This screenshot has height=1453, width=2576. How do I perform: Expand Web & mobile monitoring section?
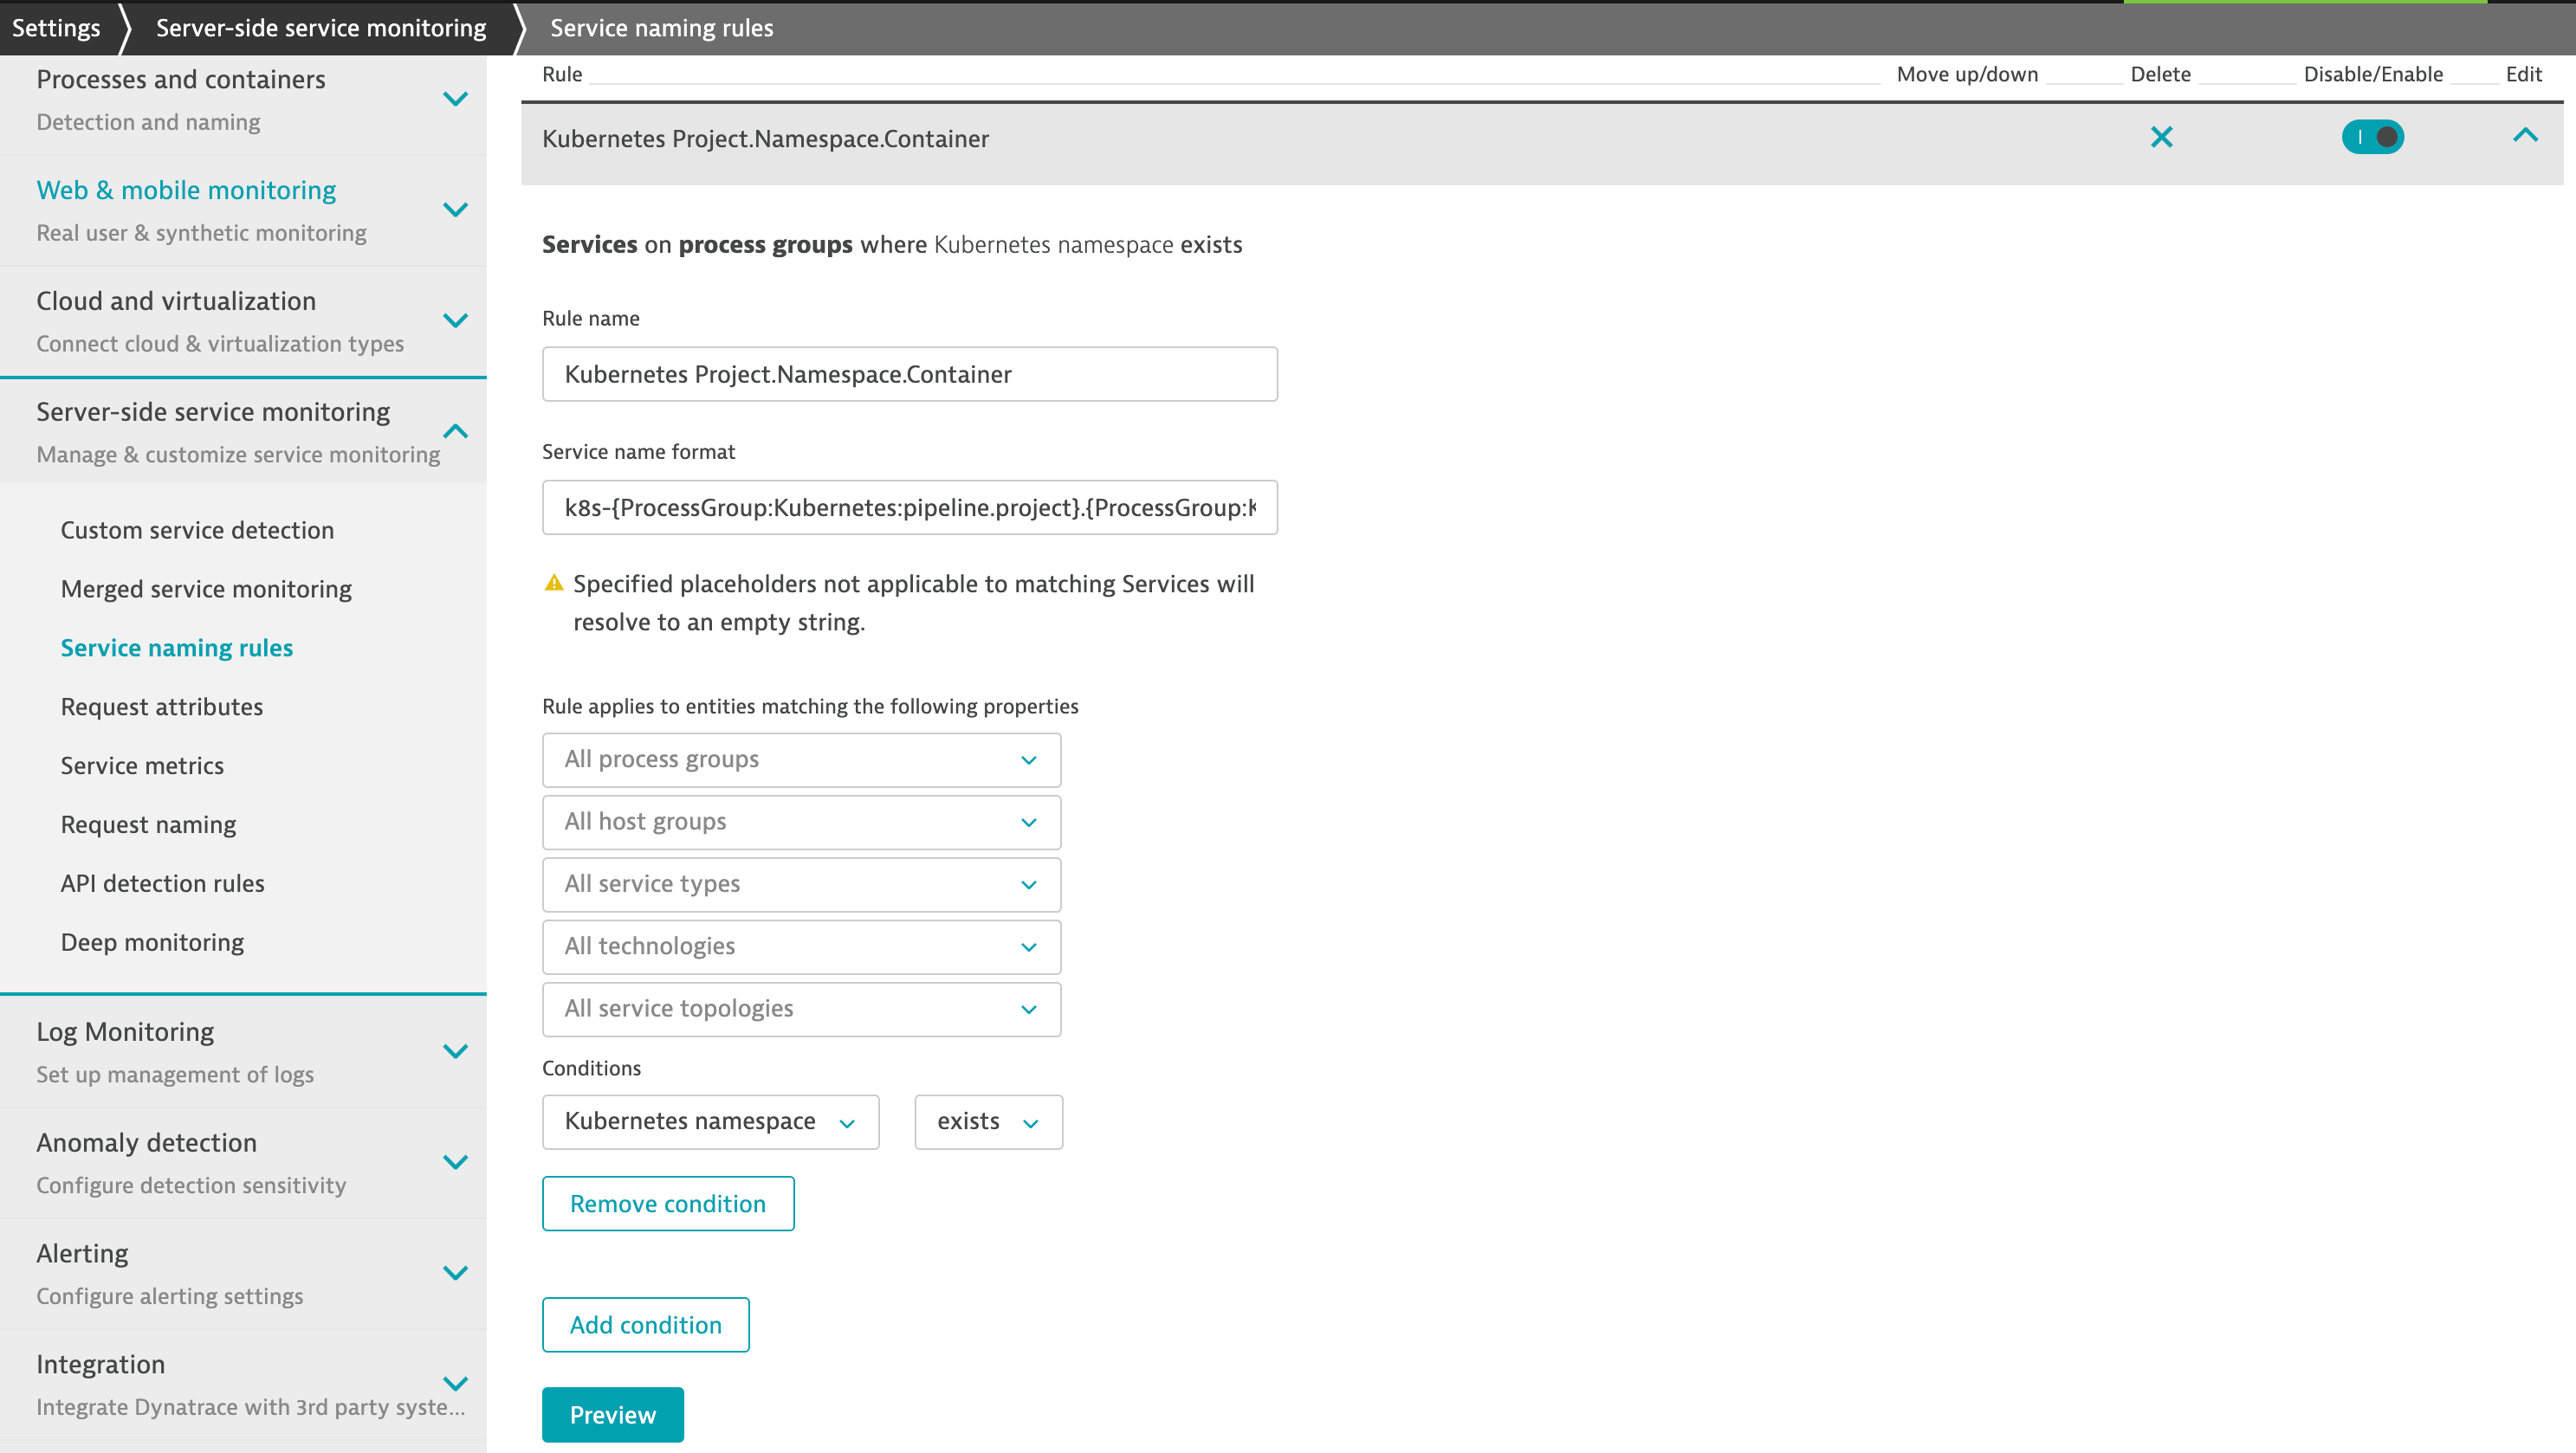(x=455, y=210)
